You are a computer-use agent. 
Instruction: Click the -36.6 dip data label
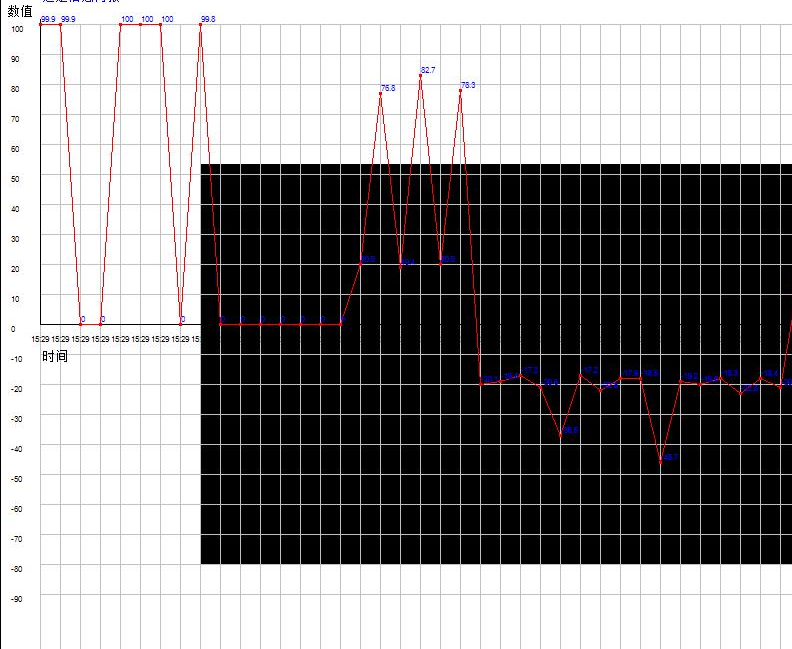pyautogui.click(x=570, y=430)
